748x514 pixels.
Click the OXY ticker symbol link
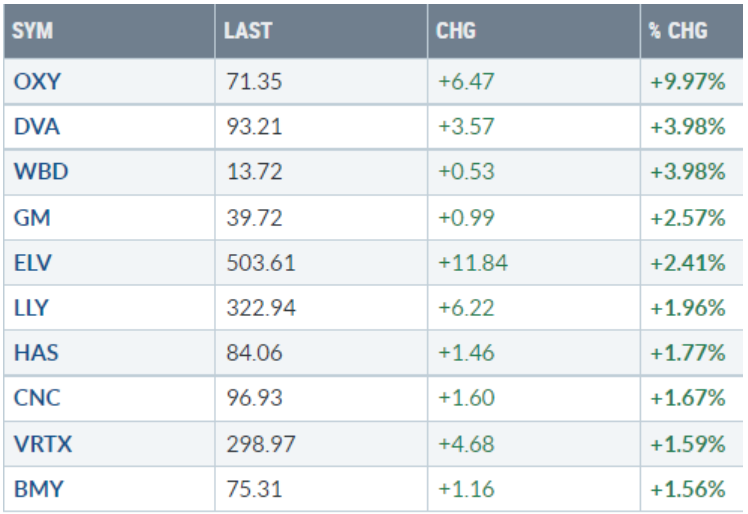[37, 82]
